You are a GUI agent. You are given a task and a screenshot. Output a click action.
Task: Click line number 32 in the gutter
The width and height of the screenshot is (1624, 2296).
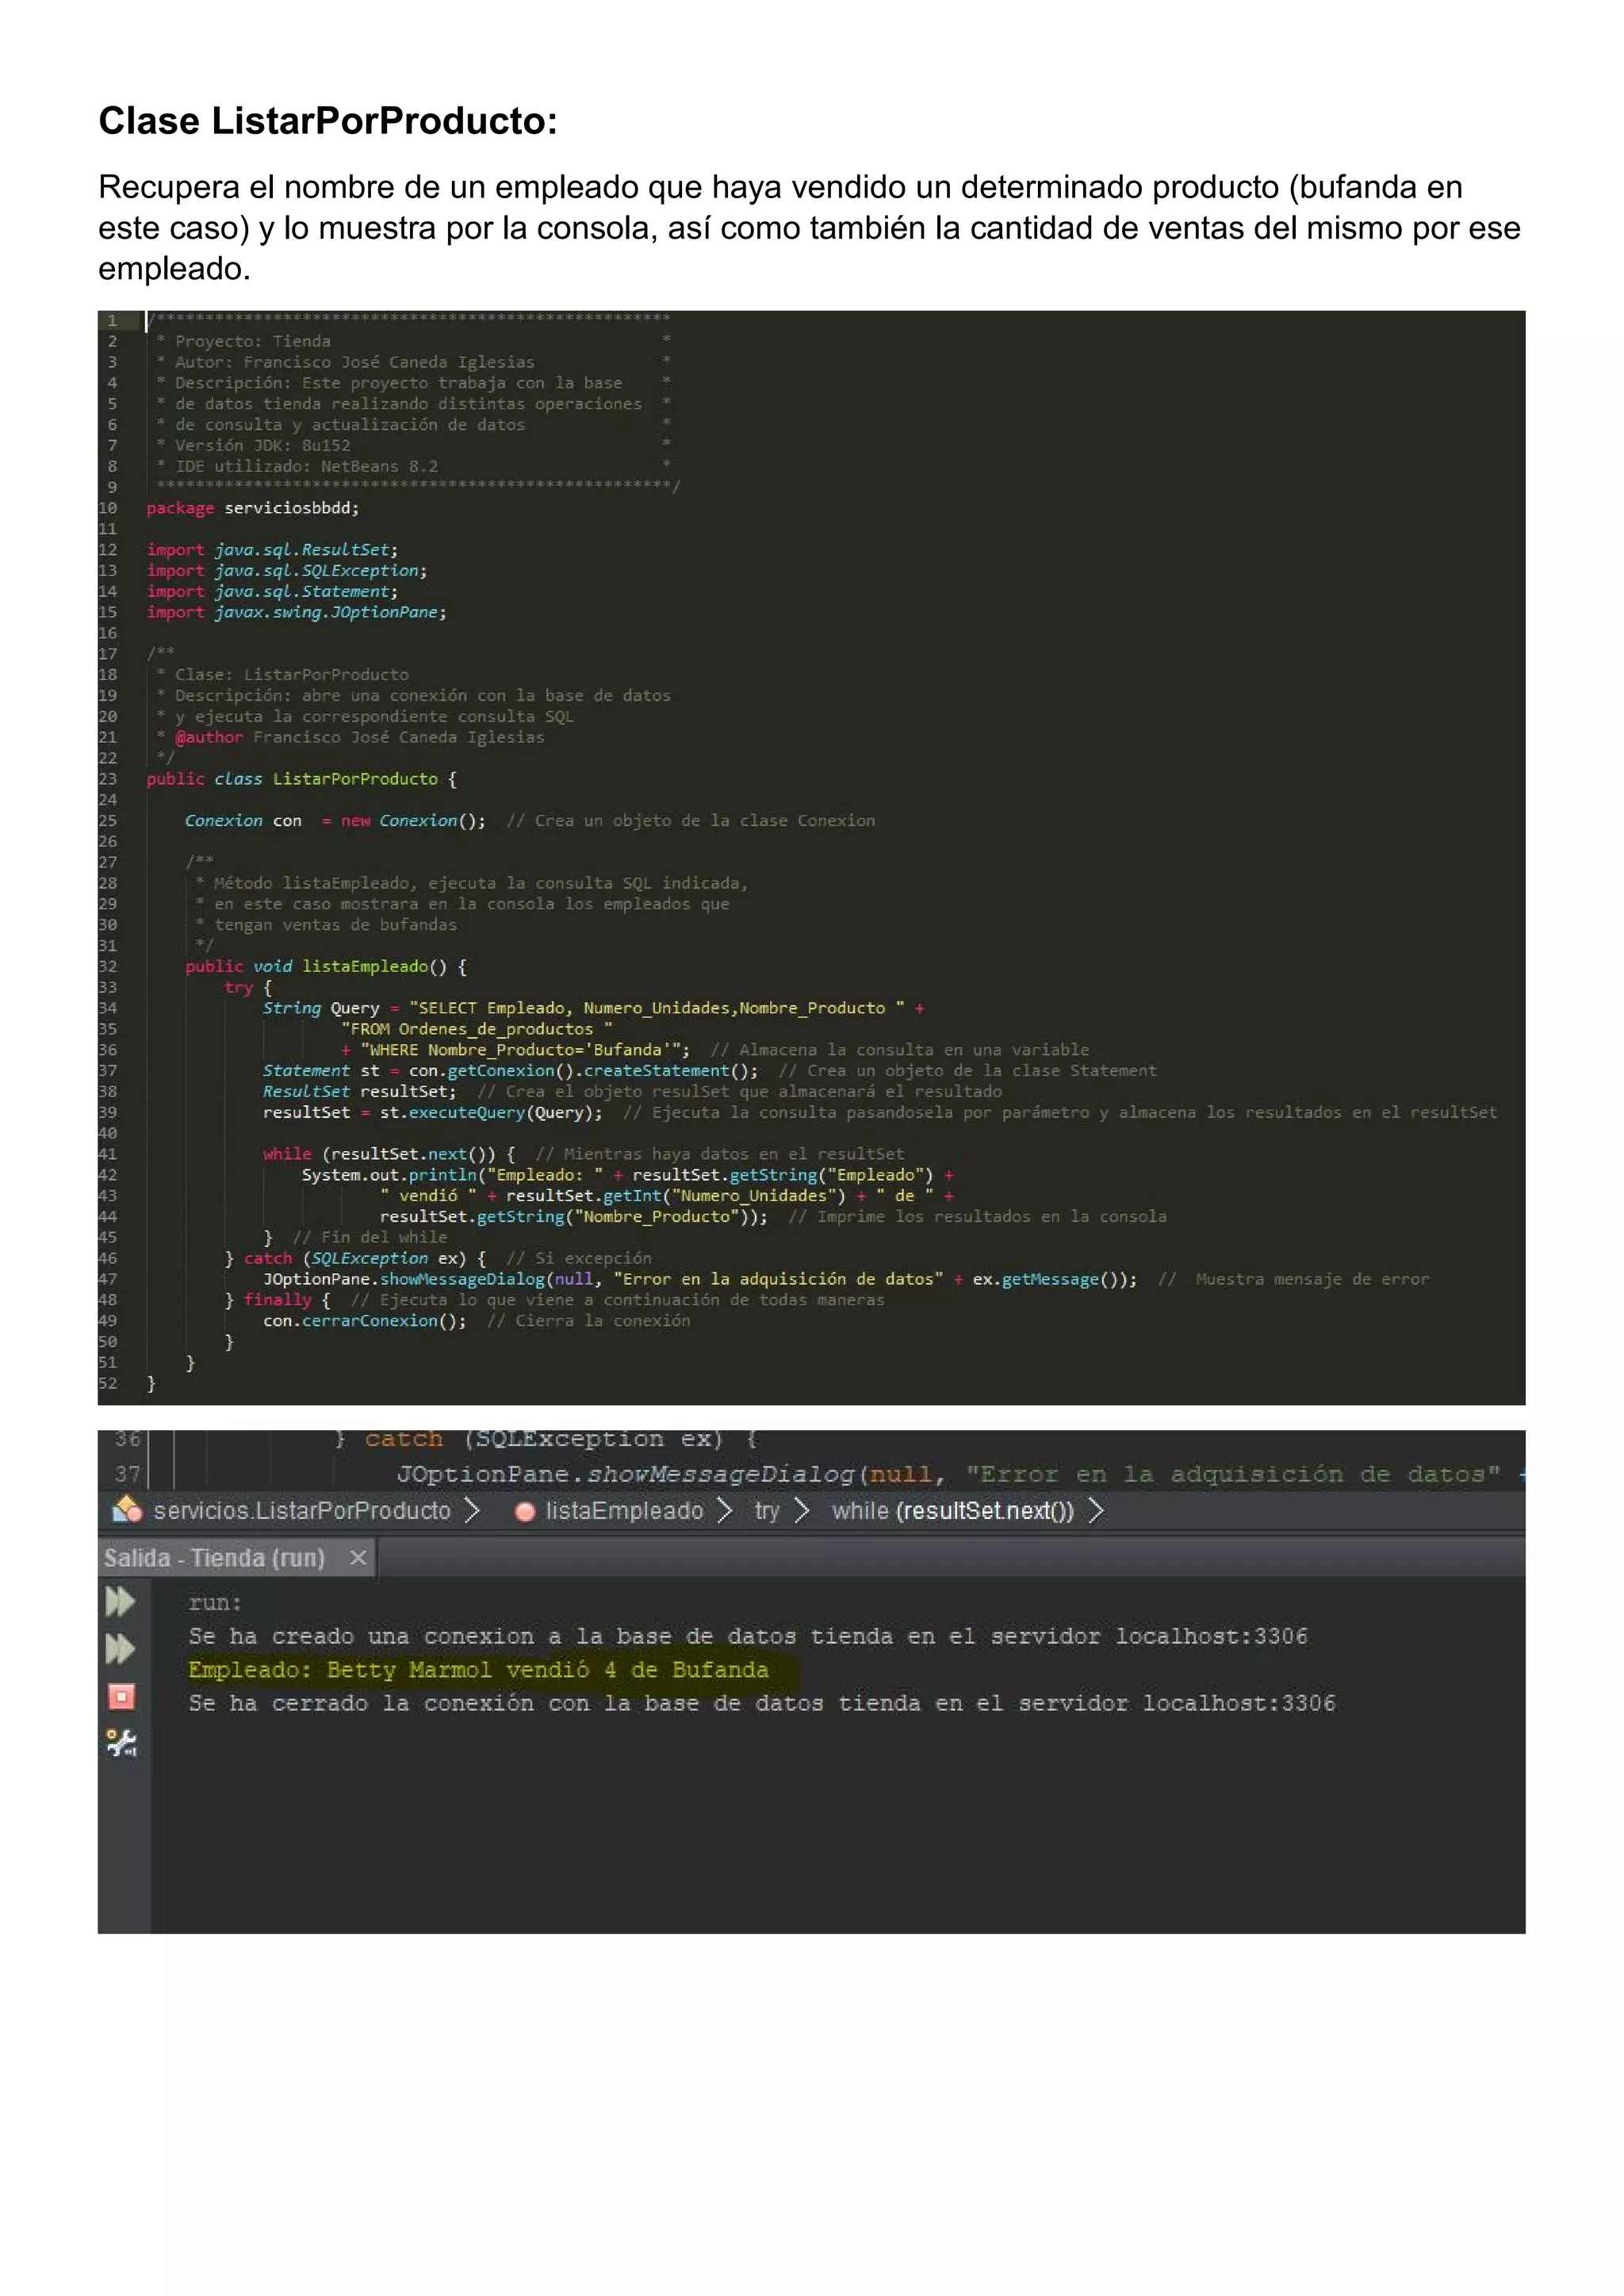107,967
